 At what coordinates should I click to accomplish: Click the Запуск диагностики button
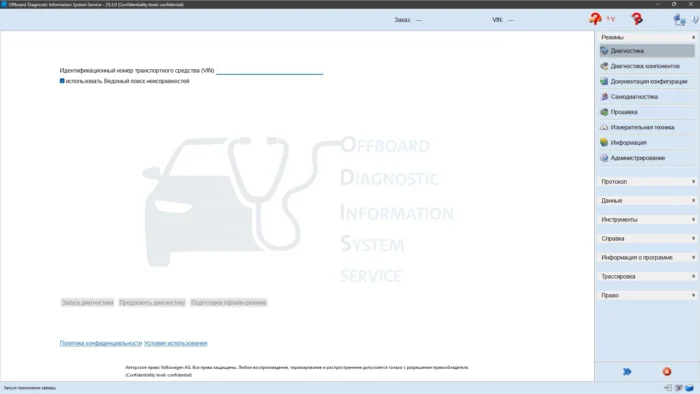[88, 303]
